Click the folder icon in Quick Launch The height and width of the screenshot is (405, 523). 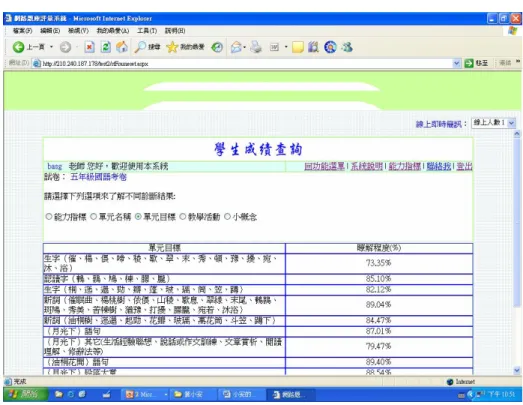tap(59, 395)
